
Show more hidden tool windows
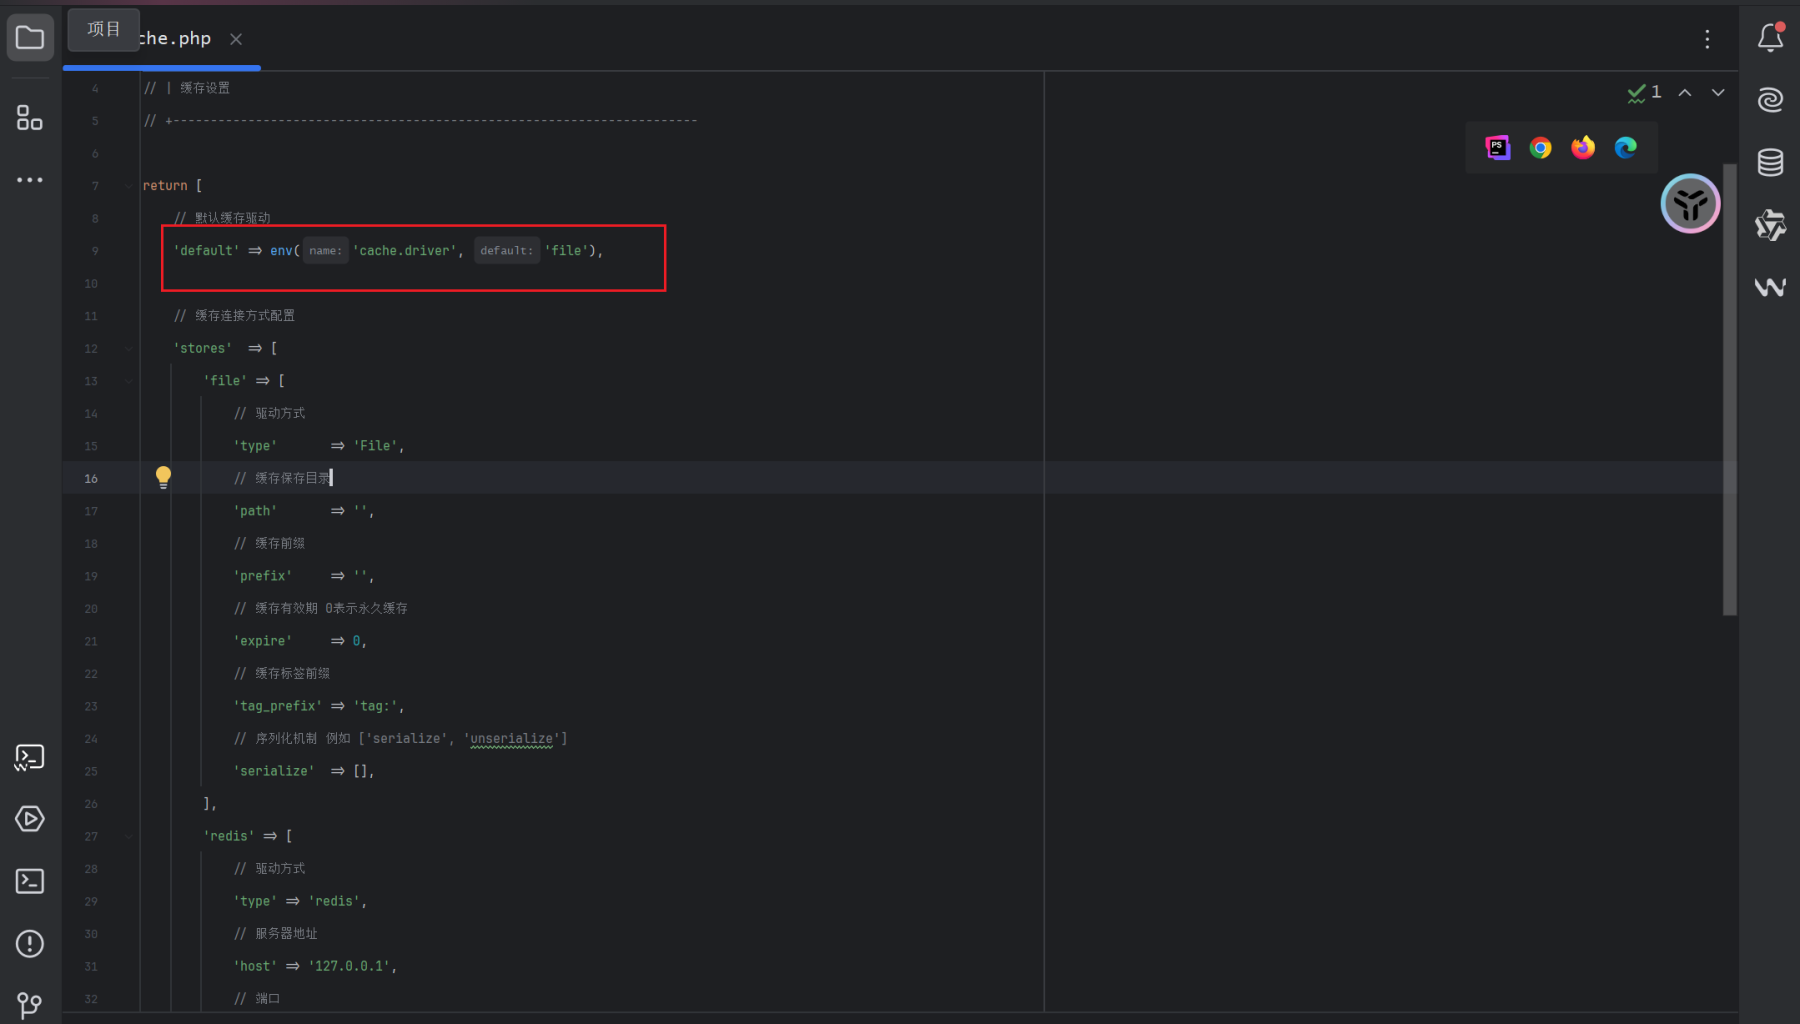pos(30,180)
